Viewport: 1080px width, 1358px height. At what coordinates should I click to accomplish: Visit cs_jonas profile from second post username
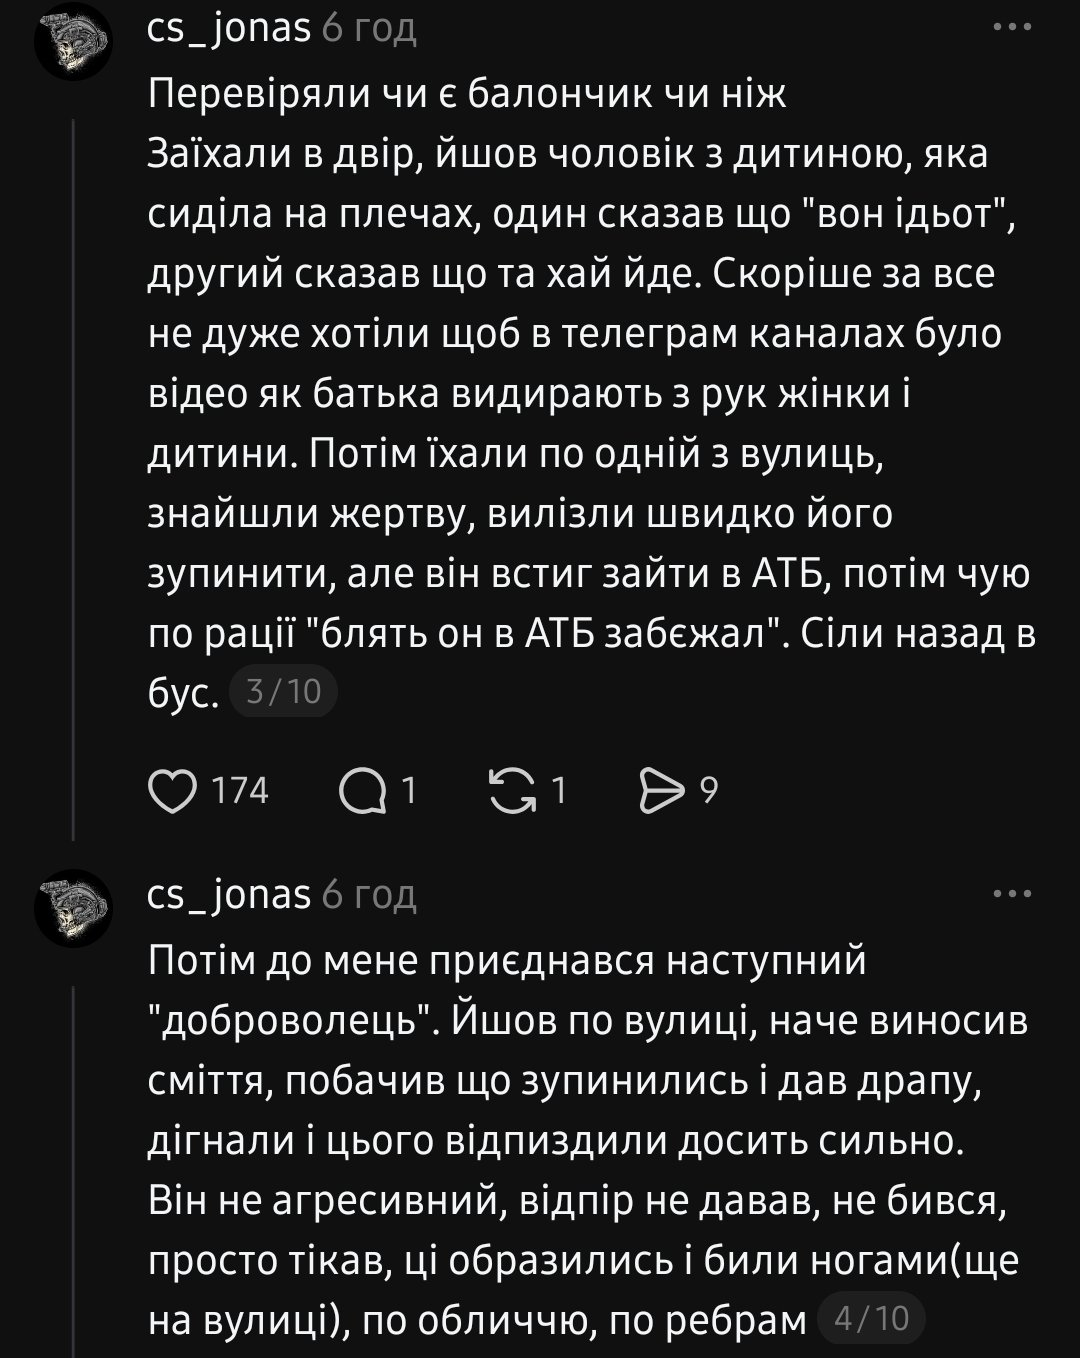point(229,893)
